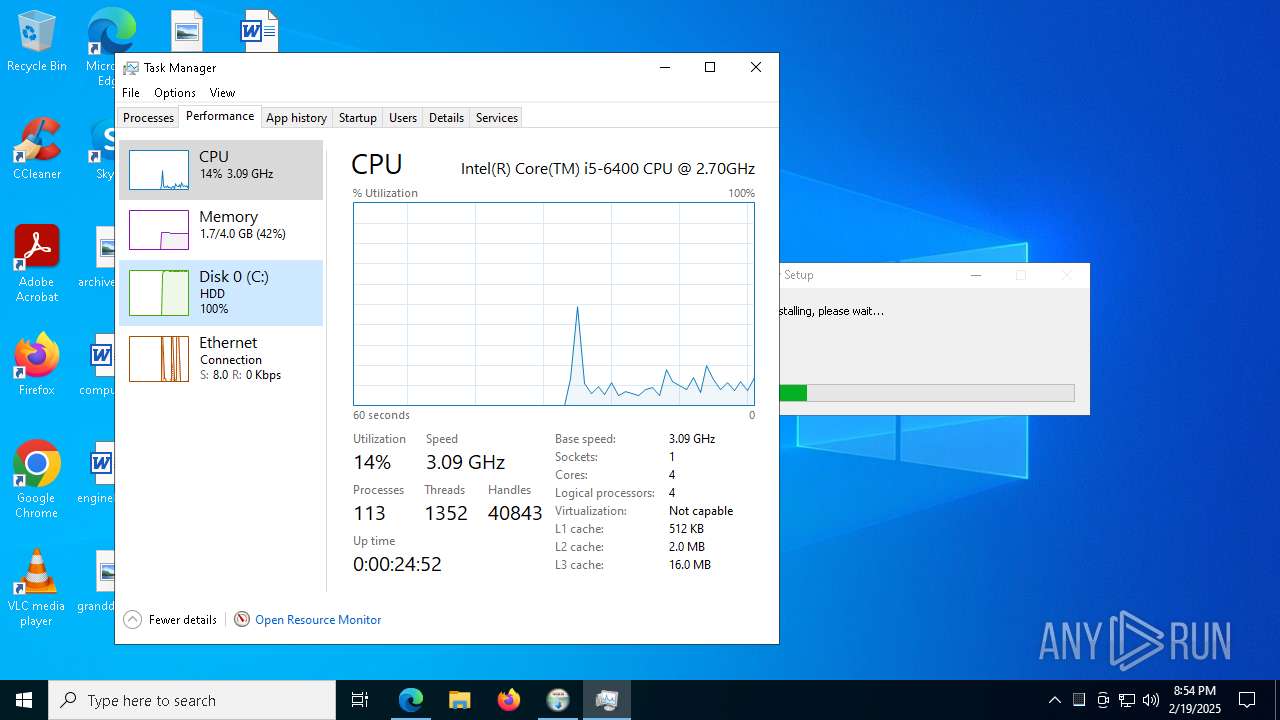Open Firefox from the taskbar
The image size is (1280, 720).
click(508, 700)
